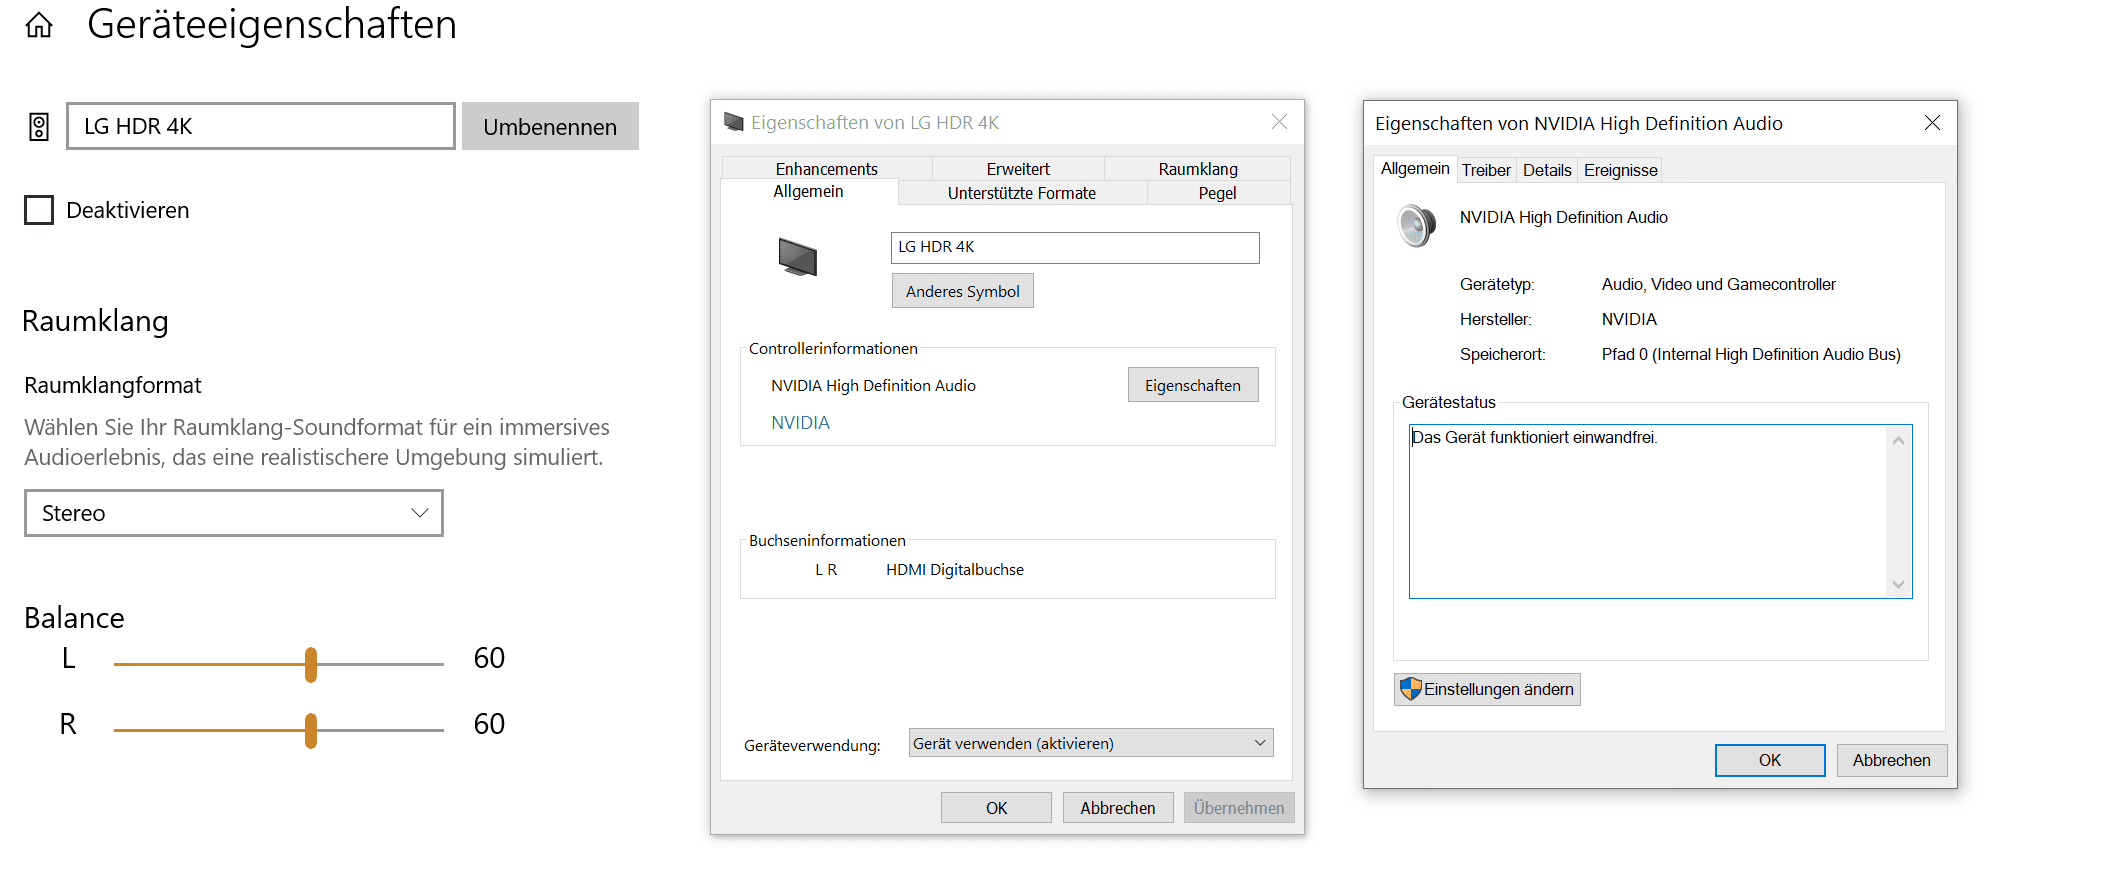Open the Unterstützte Formate tab
The height and width of the screenshot is (892, 2117).
click(1022, 193)
